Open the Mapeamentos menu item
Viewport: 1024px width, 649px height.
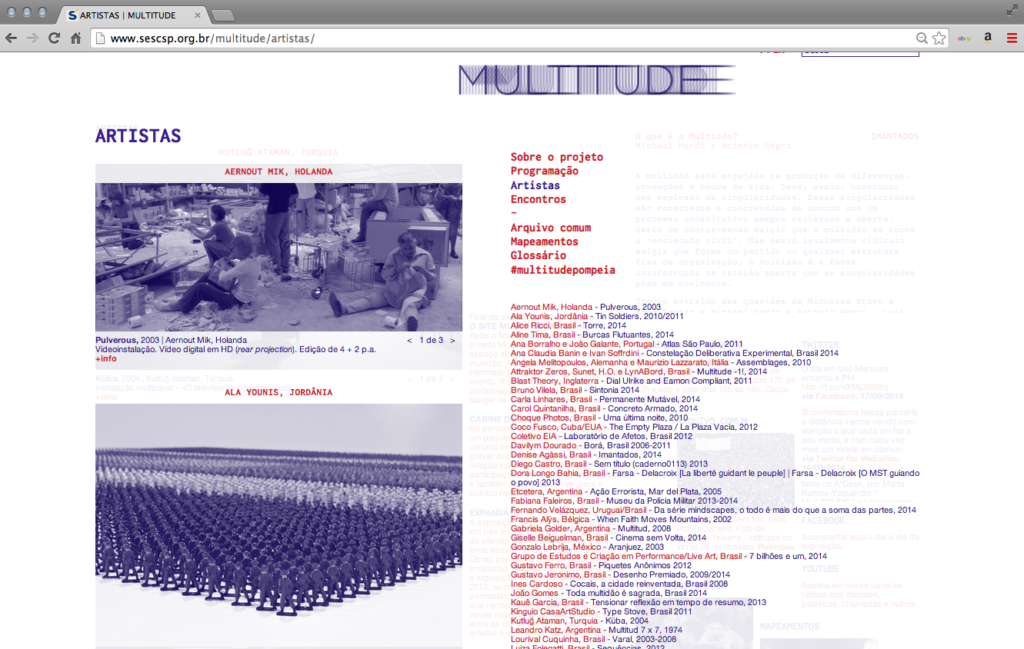point(544,242)
